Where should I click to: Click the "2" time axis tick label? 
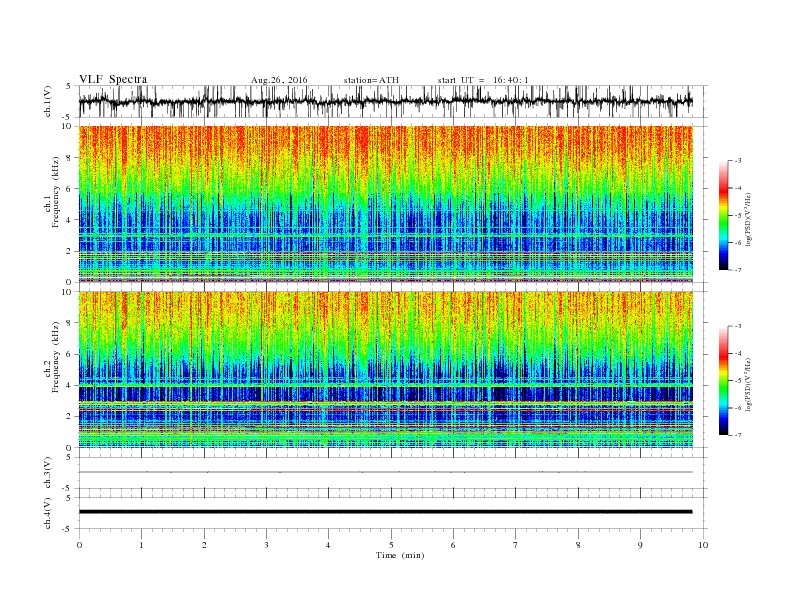pyautogui.click(x=204, y=545)
